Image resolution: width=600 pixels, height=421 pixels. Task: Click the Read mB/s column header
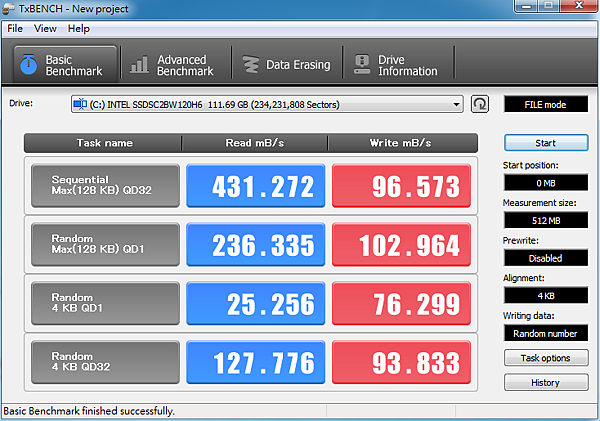point(254,143)
